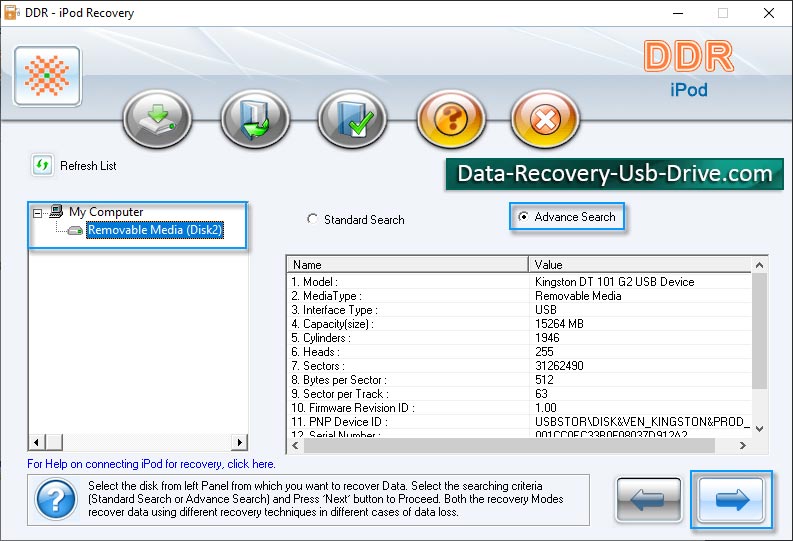Click the Next blue right arrow button

(x=731, y=500)
